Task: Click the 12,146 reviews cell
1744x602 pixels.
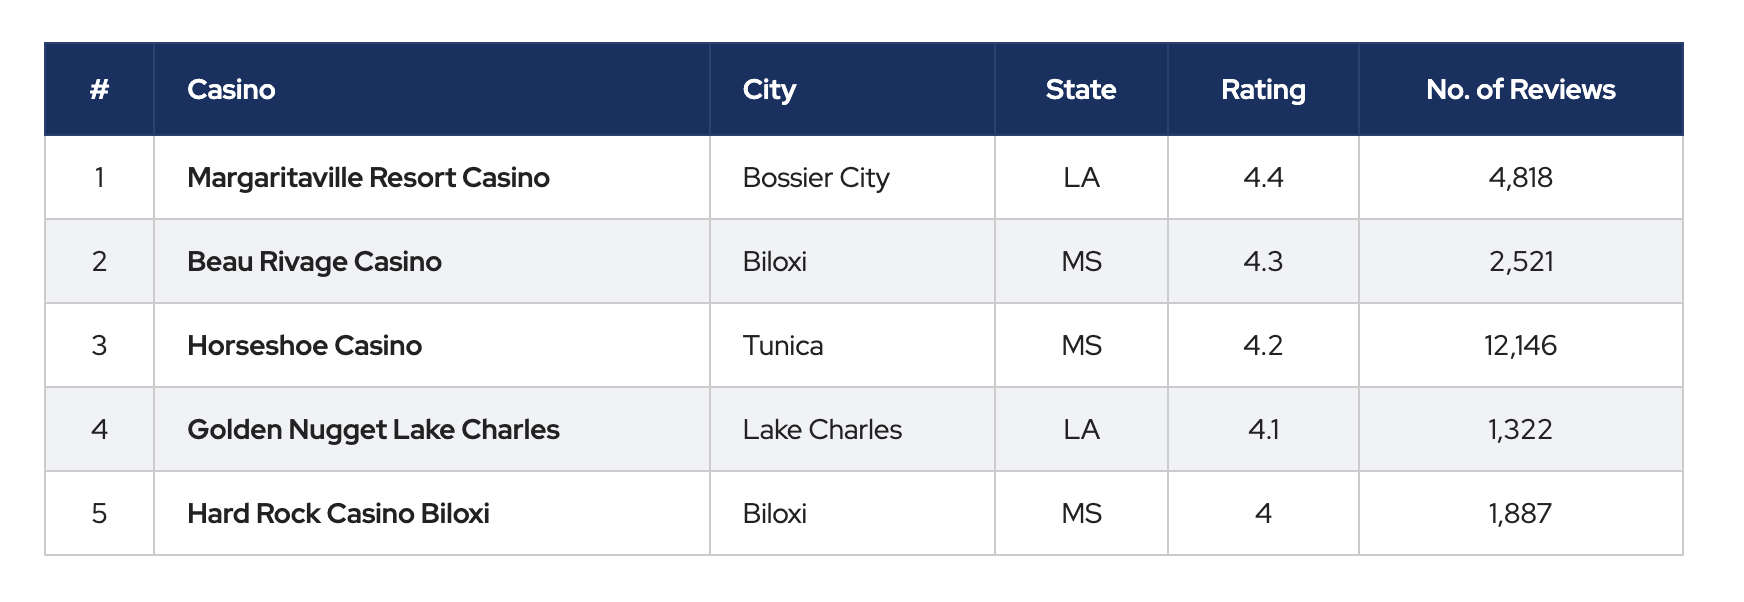Action: click(1520, 346)
